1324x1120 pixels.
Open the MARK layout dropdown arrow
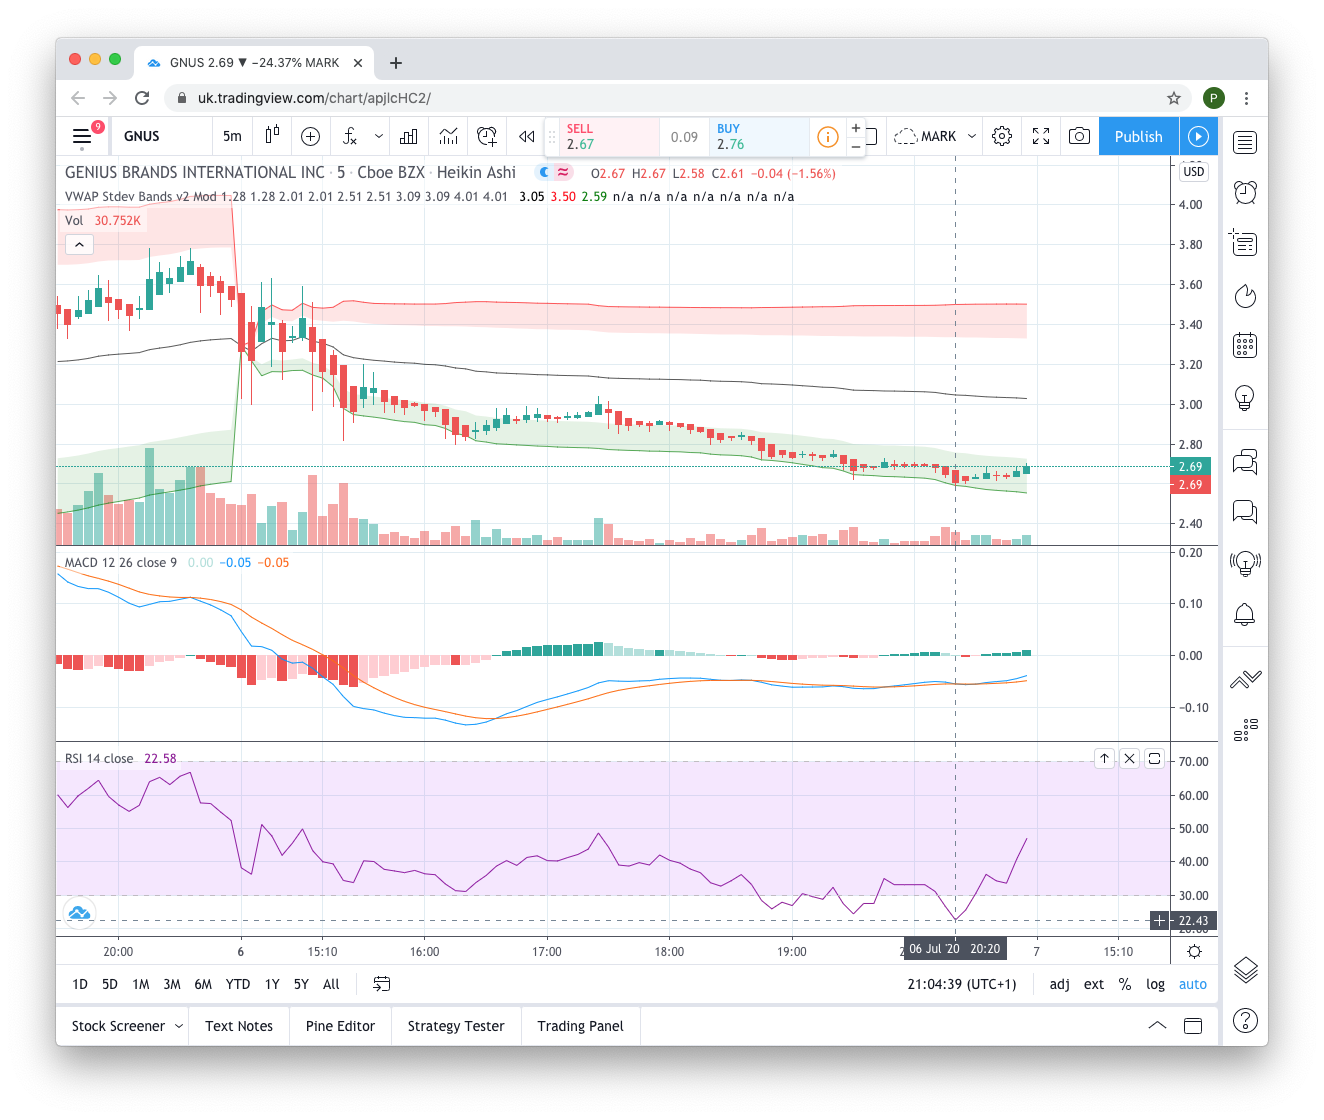click(x=971, y=136)
